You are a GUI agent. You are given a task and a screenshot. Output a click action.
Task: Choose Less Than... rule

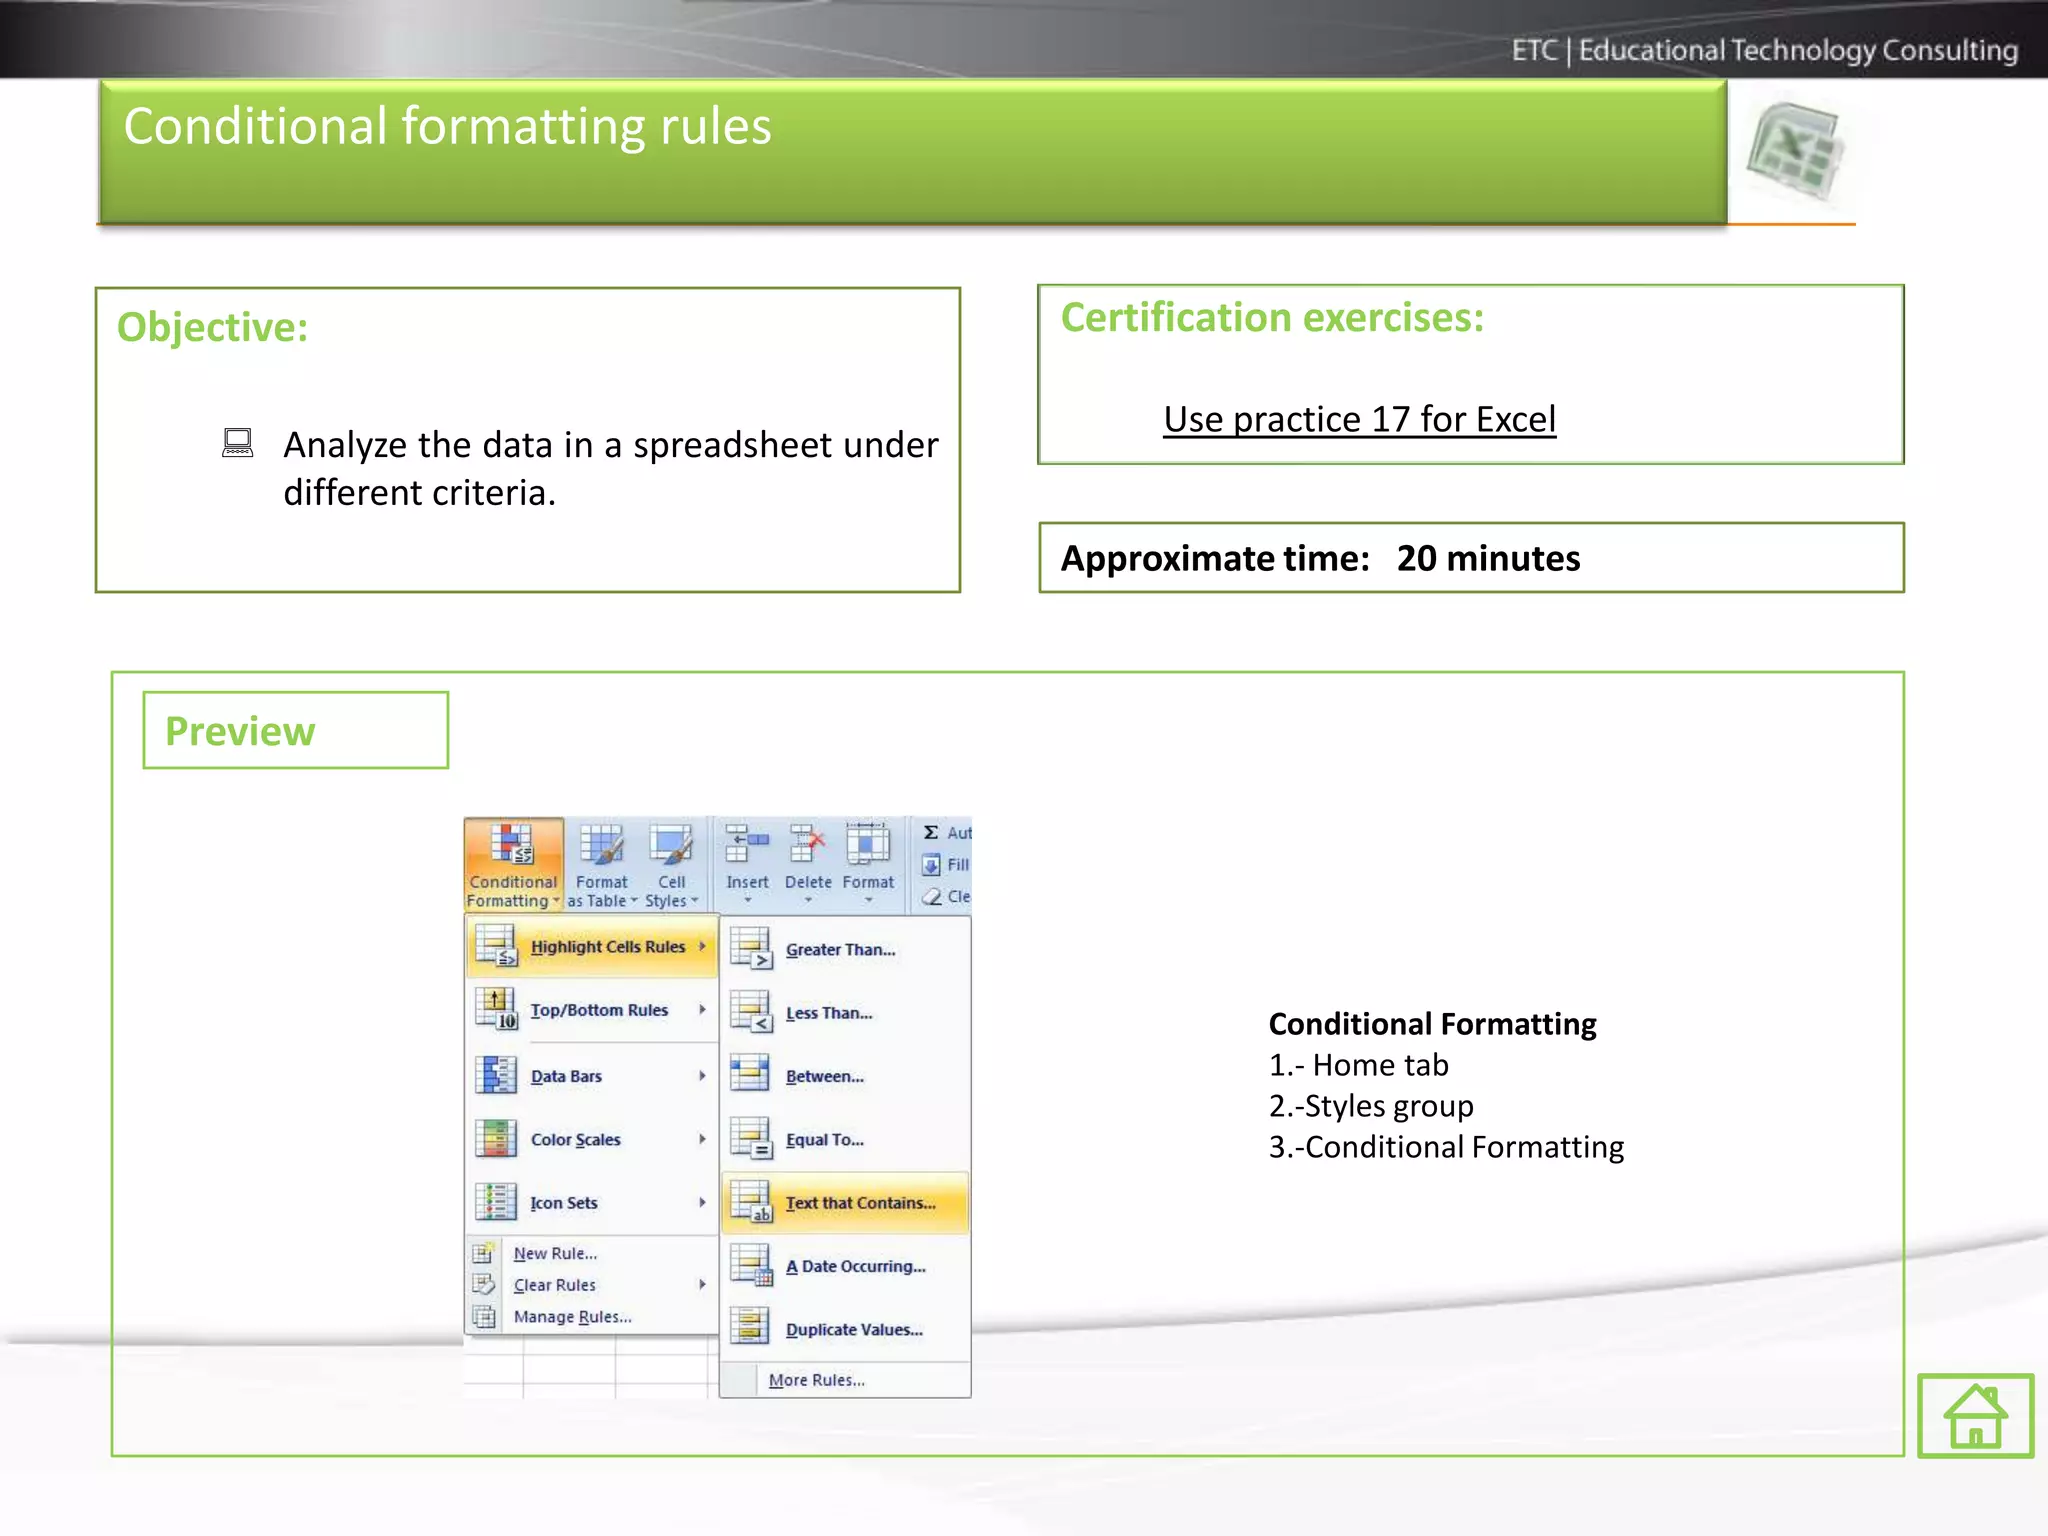[845, 1013]
